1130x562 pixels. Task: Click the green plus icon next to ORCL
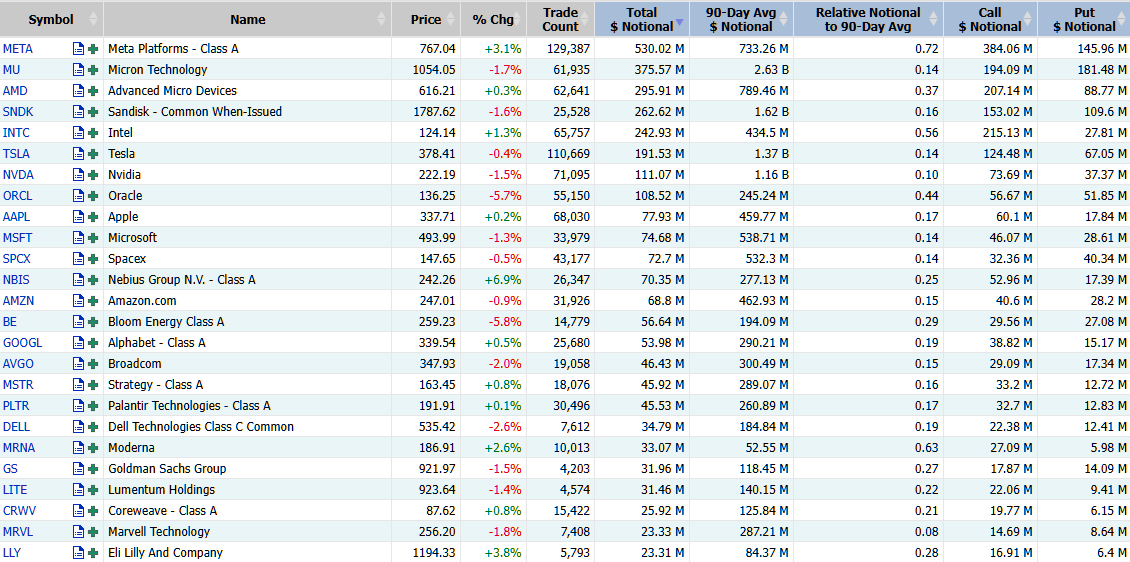tap(93, 195)
